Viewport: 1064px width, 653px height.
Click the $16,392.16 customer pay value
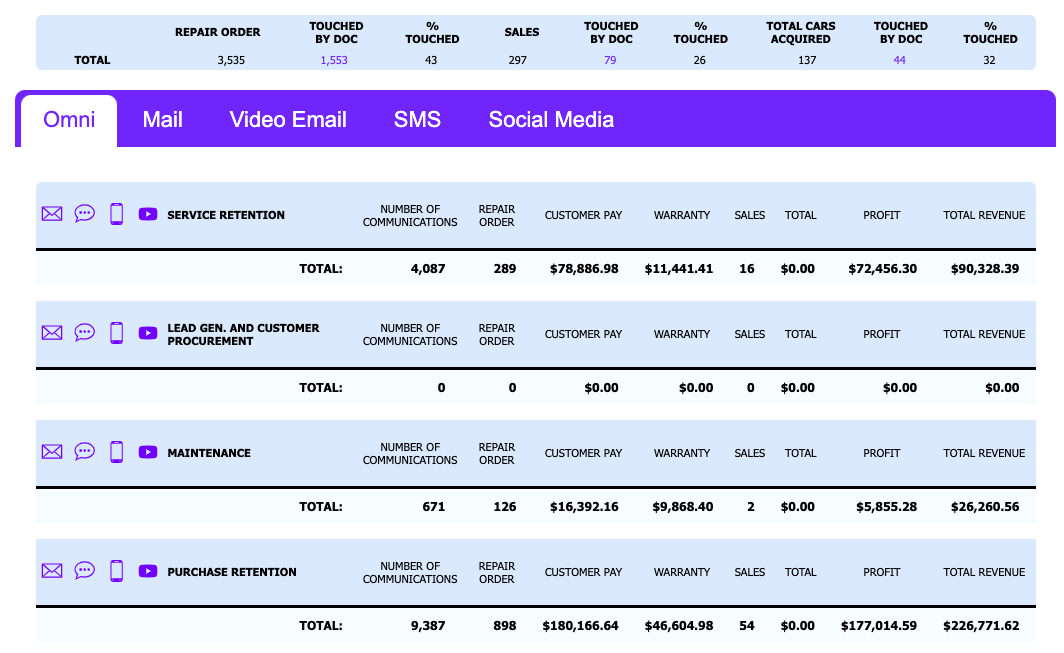pyautogui.click(x=584, y=507)
